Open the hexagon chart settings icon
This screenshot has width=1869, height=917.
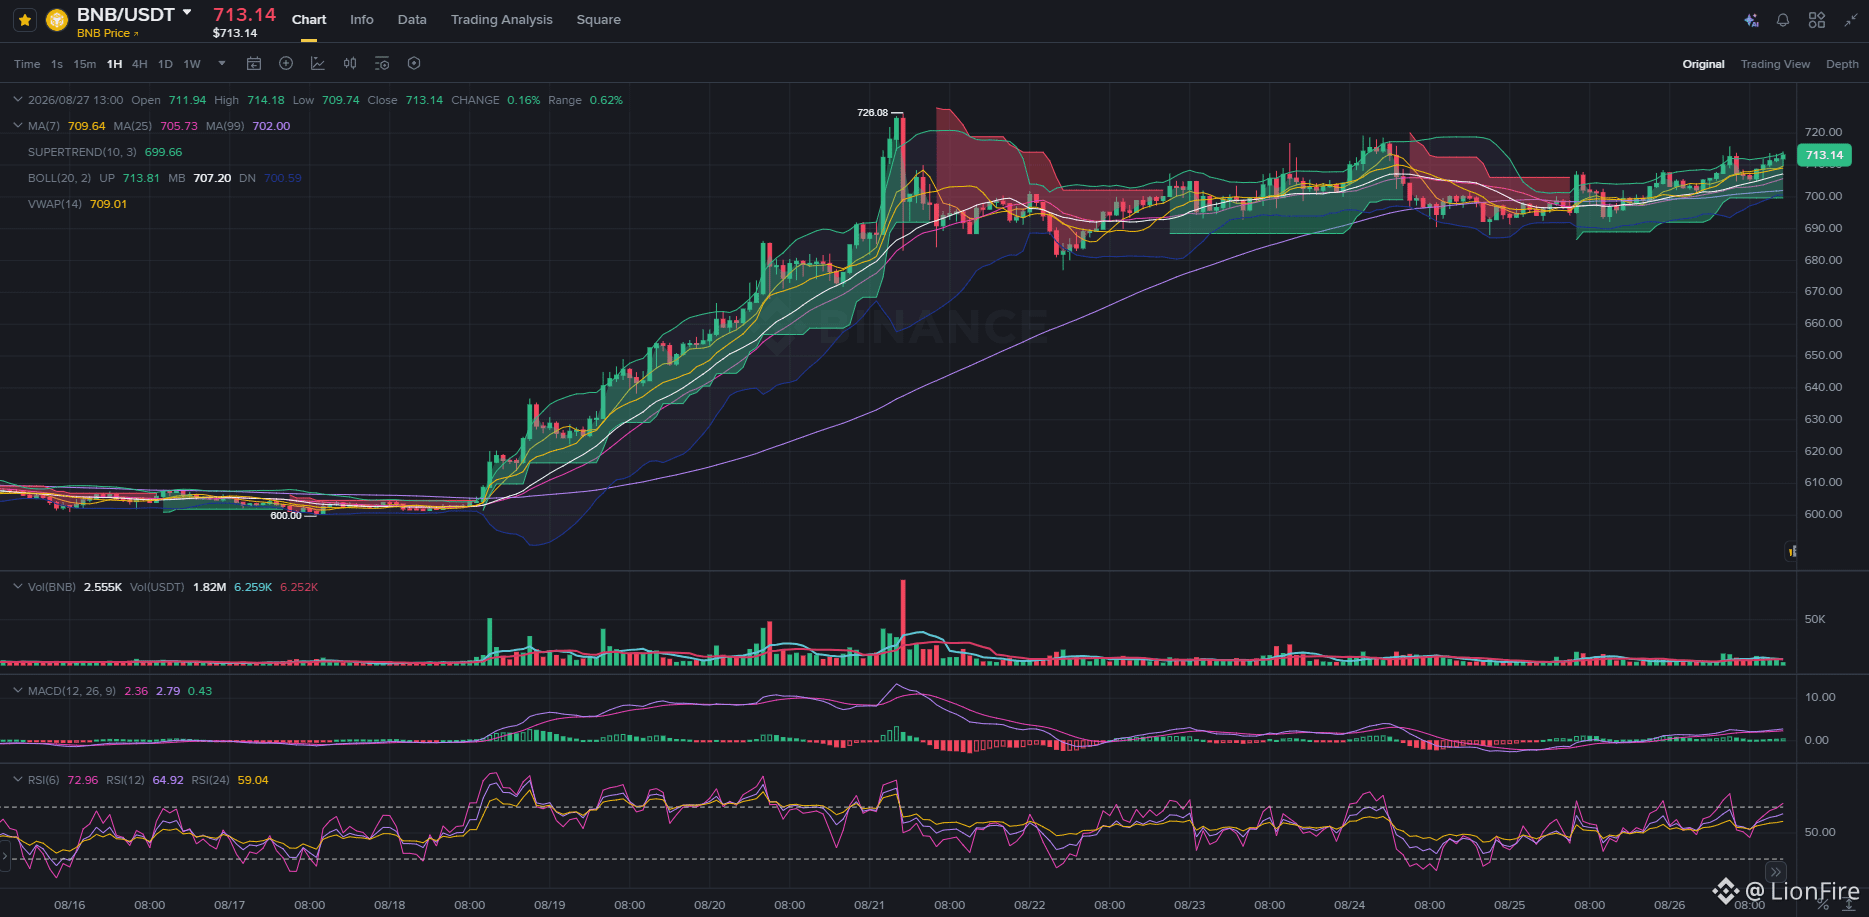coord(414,64)
